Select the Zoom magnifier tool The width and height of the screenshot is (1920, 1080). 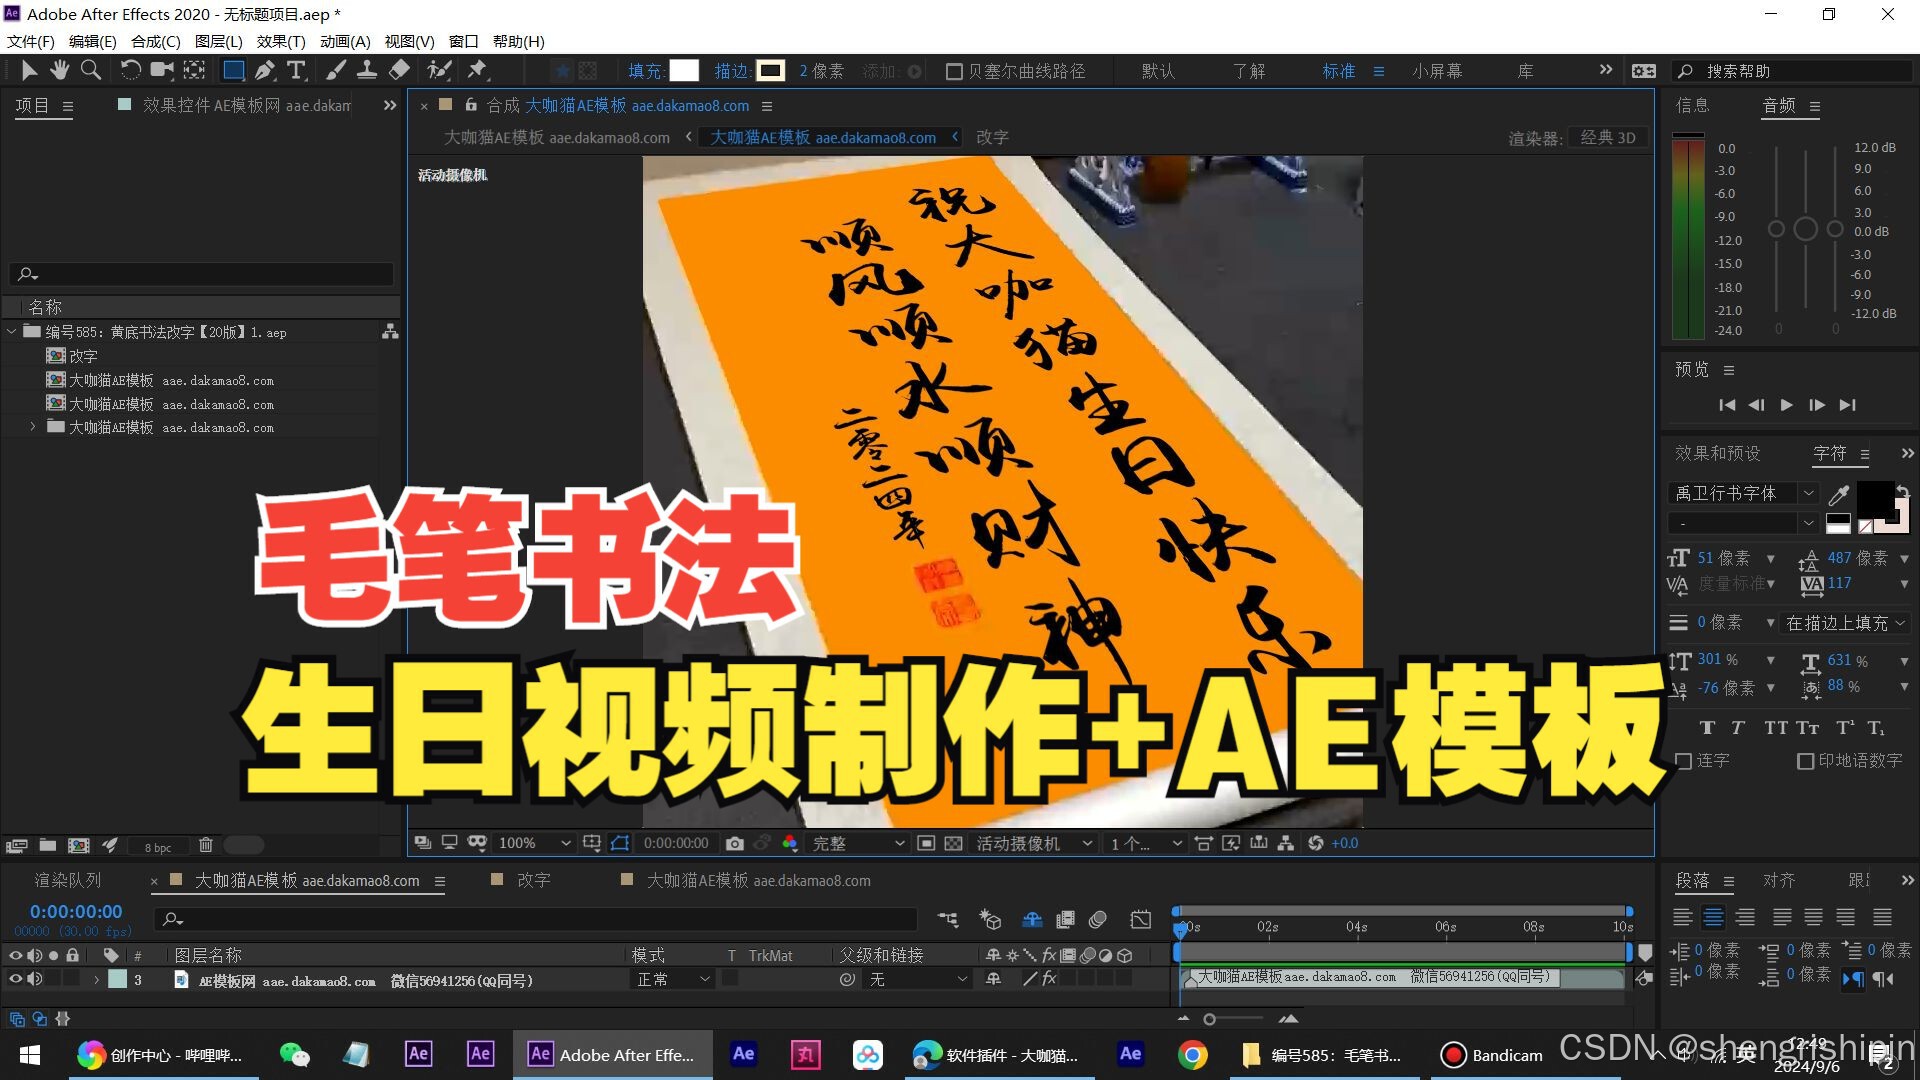click(91, 70)
